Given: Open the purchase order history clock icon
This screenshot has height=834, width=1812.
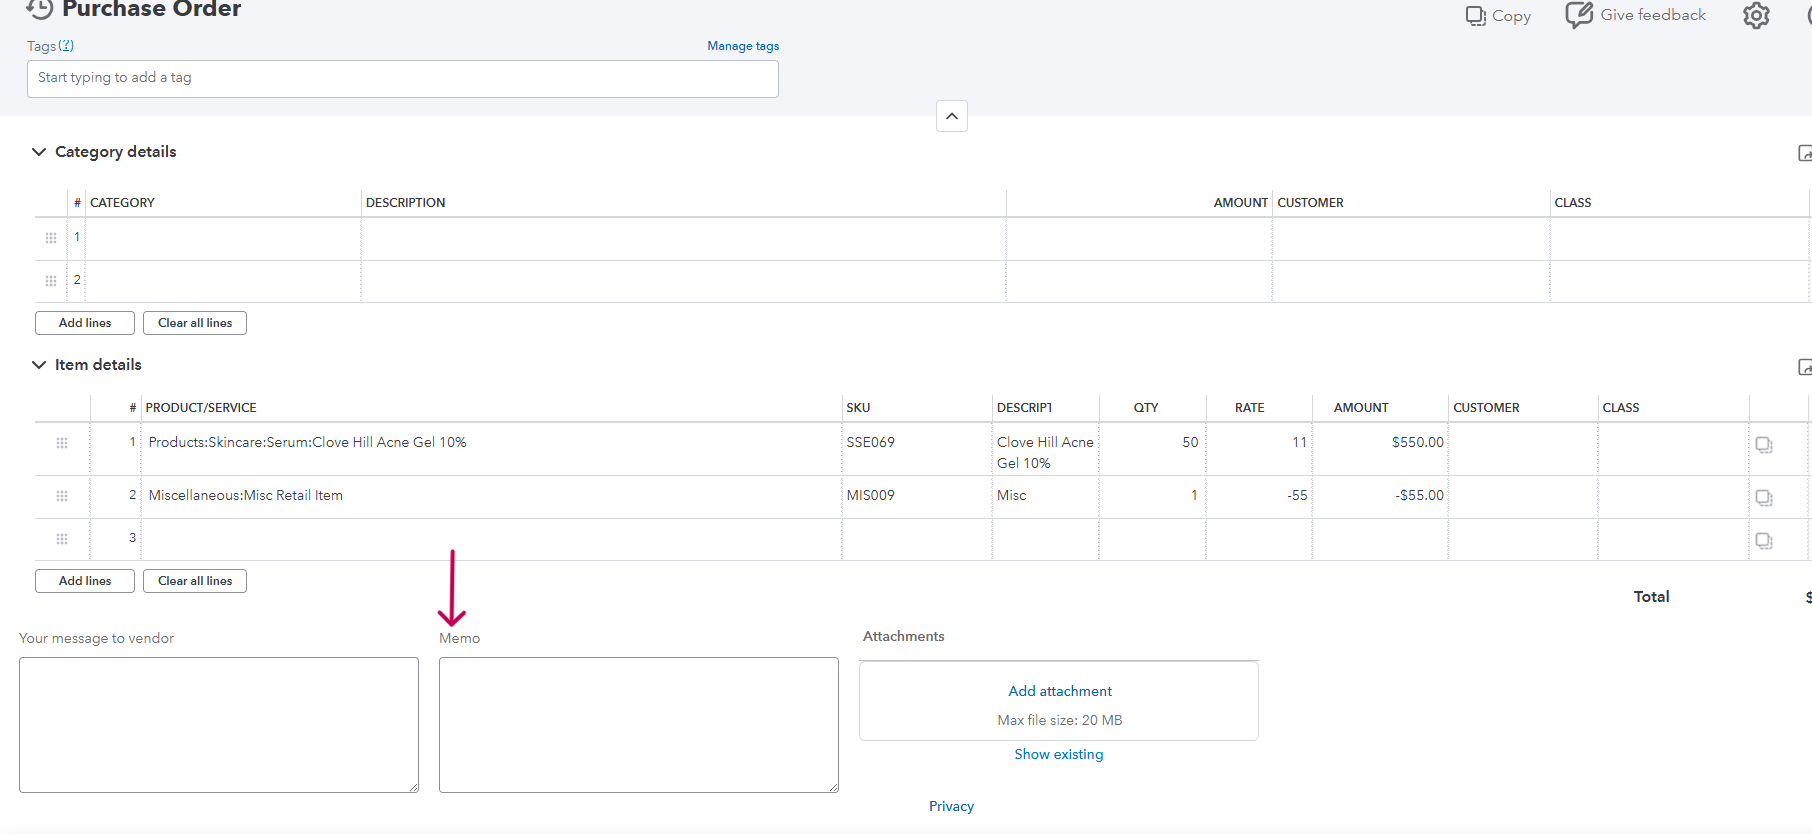Looking at the screenshot, I should [40, 9].
